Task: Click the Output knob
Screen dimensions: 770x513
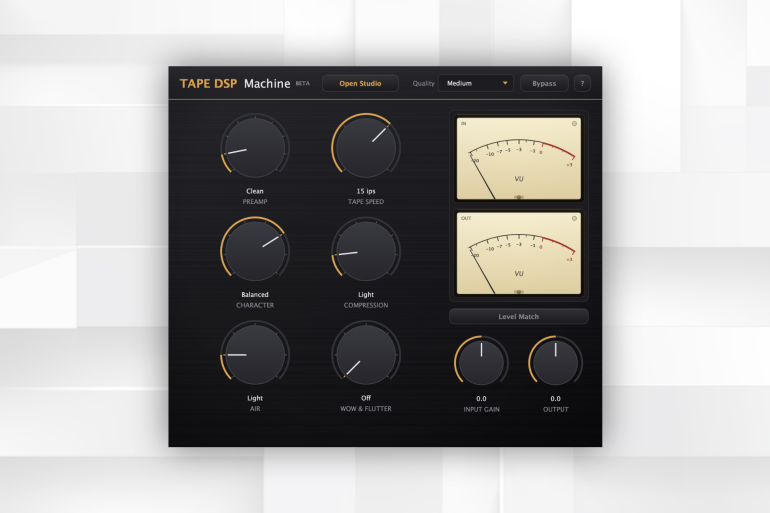Action: coord(555,363)
